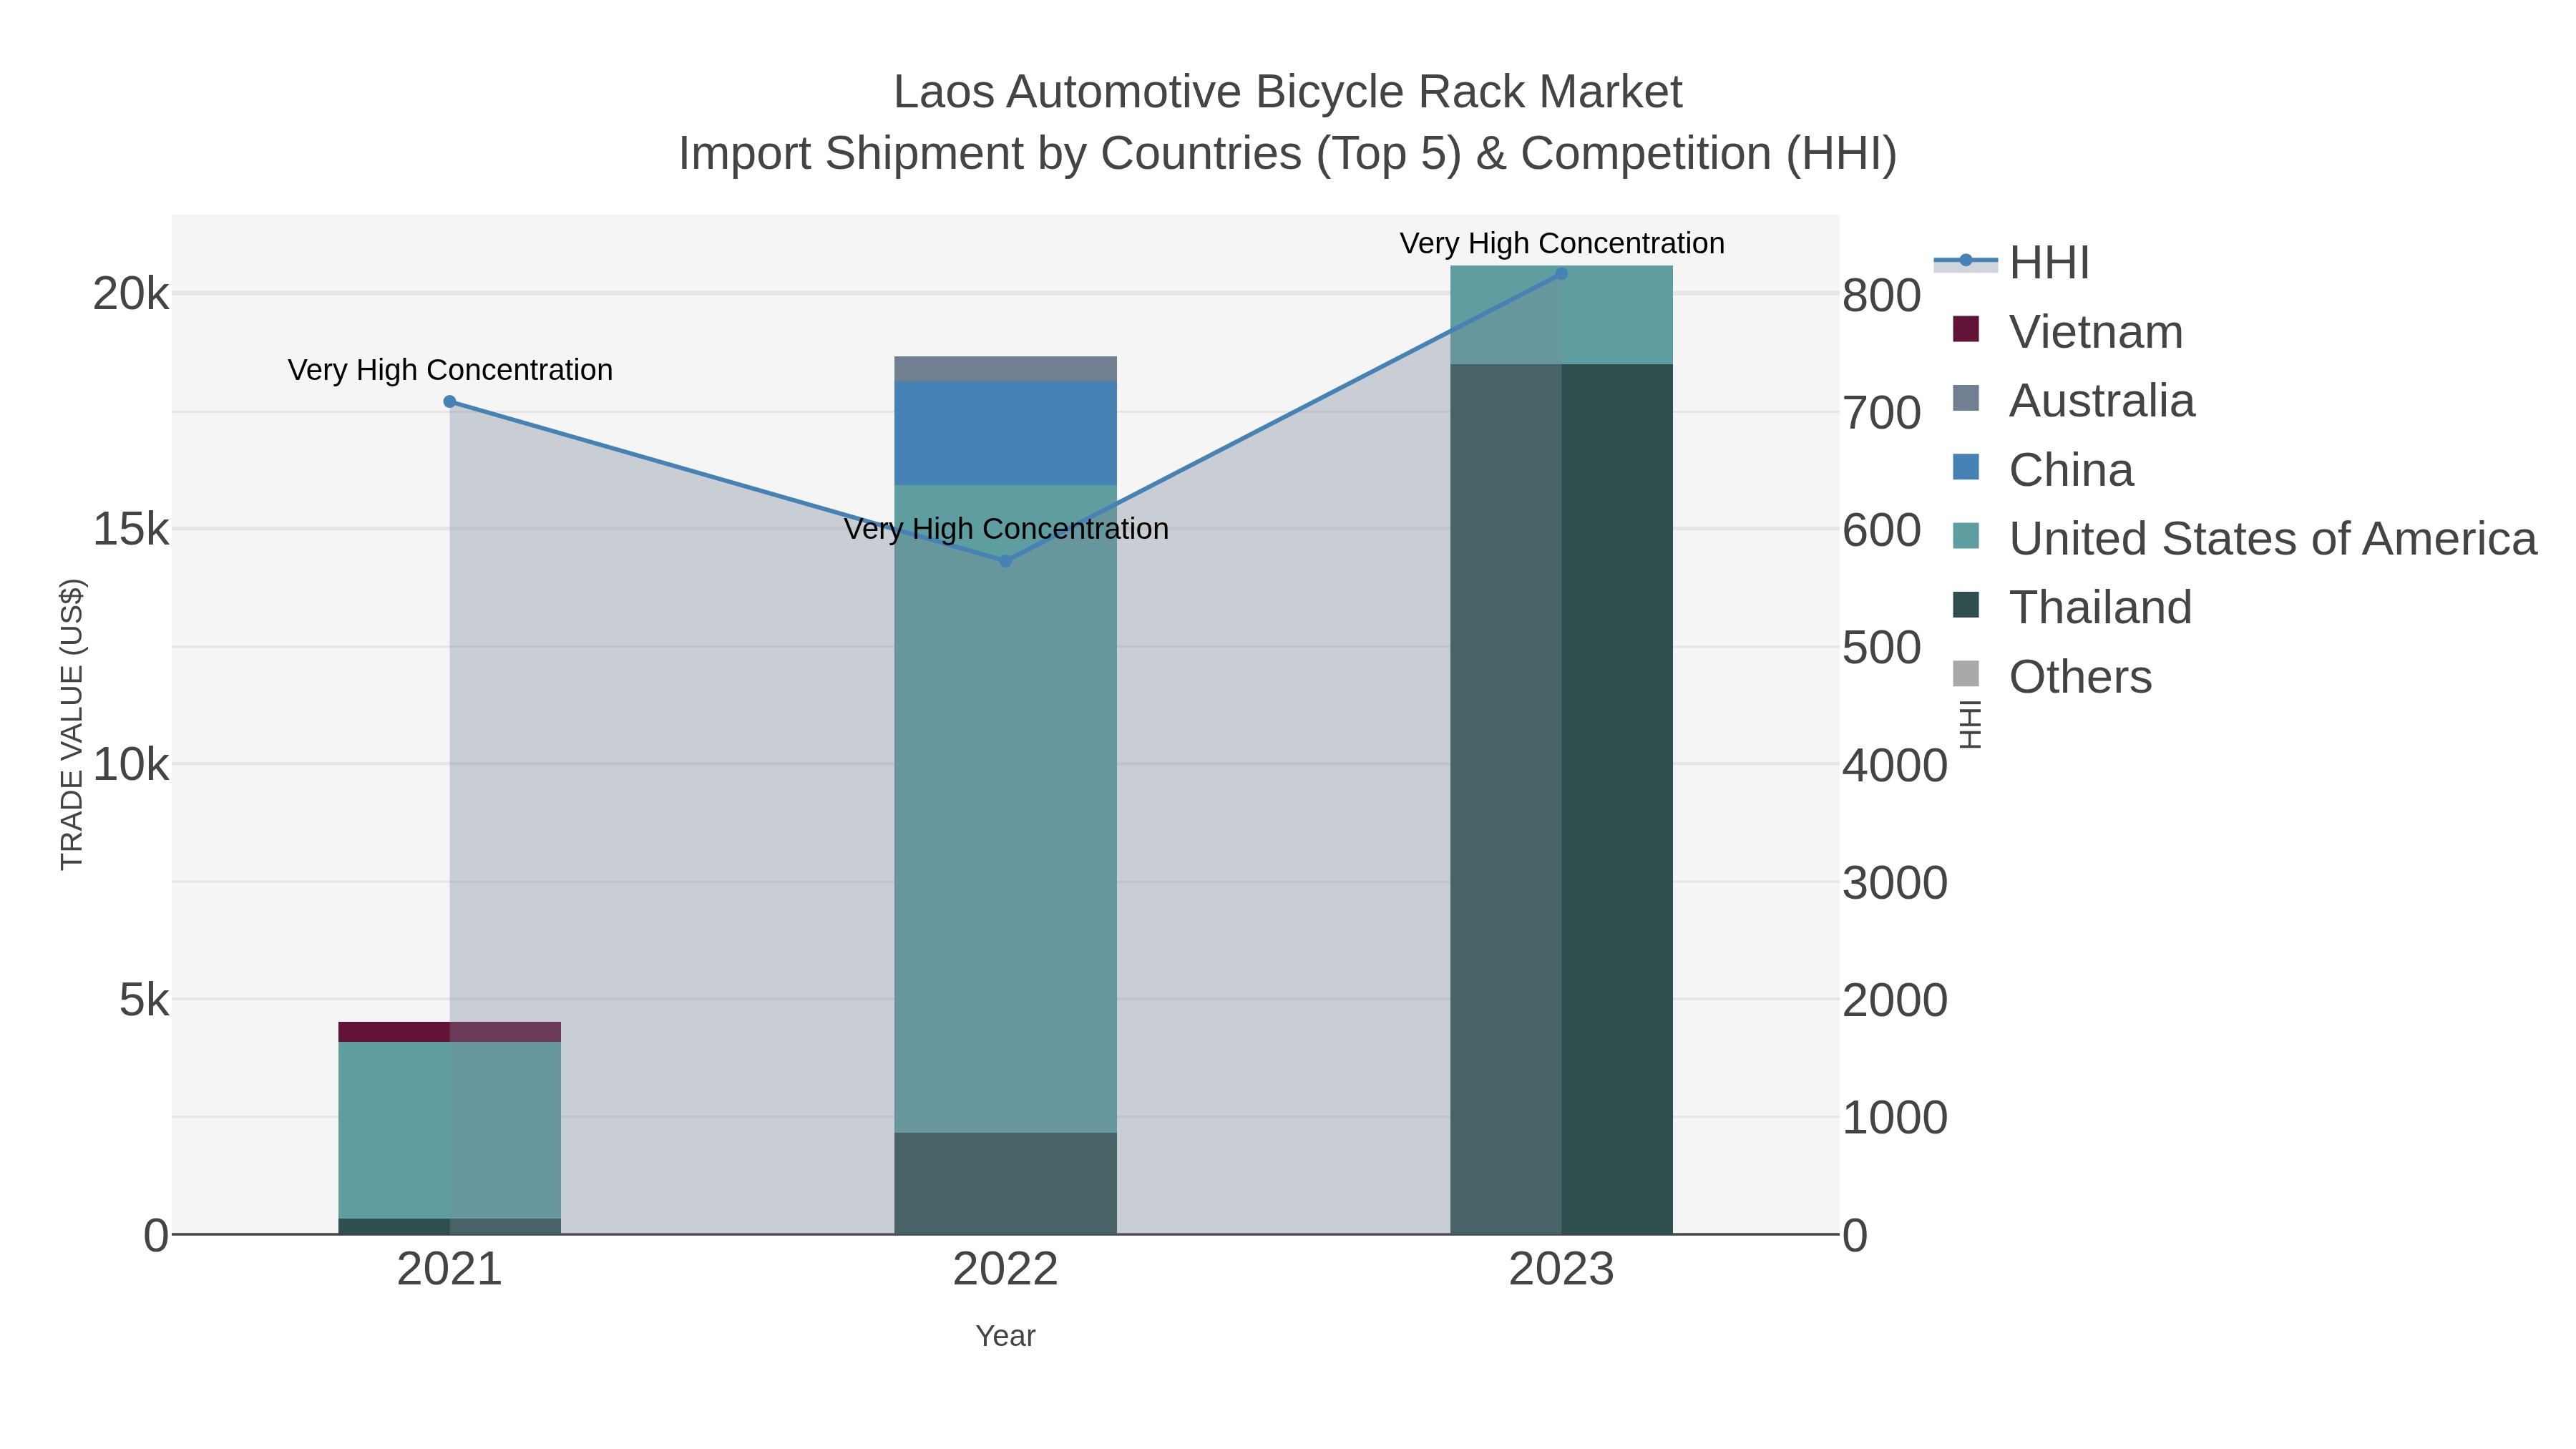Click the Thailand dark green swatch
This screenshot has height=1449, width=2576.
[1966, 605]
